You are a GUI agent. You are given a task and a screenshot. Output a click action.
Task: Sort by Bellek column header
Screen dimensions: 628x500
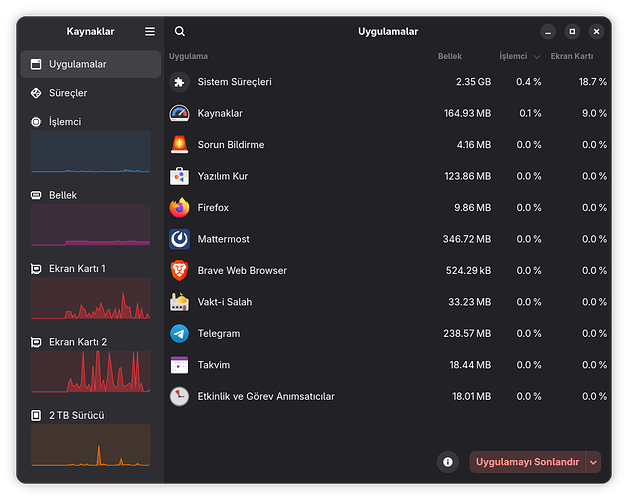point(450,57)
